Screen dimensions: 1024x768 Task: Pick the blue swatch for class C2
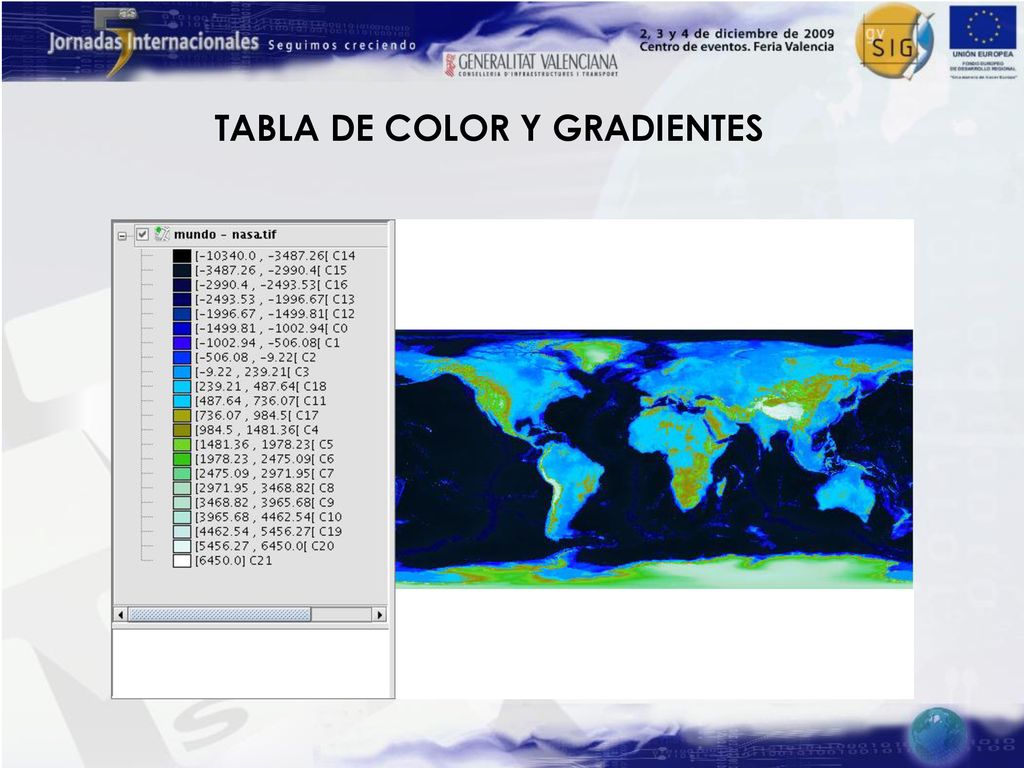(182, 357)
